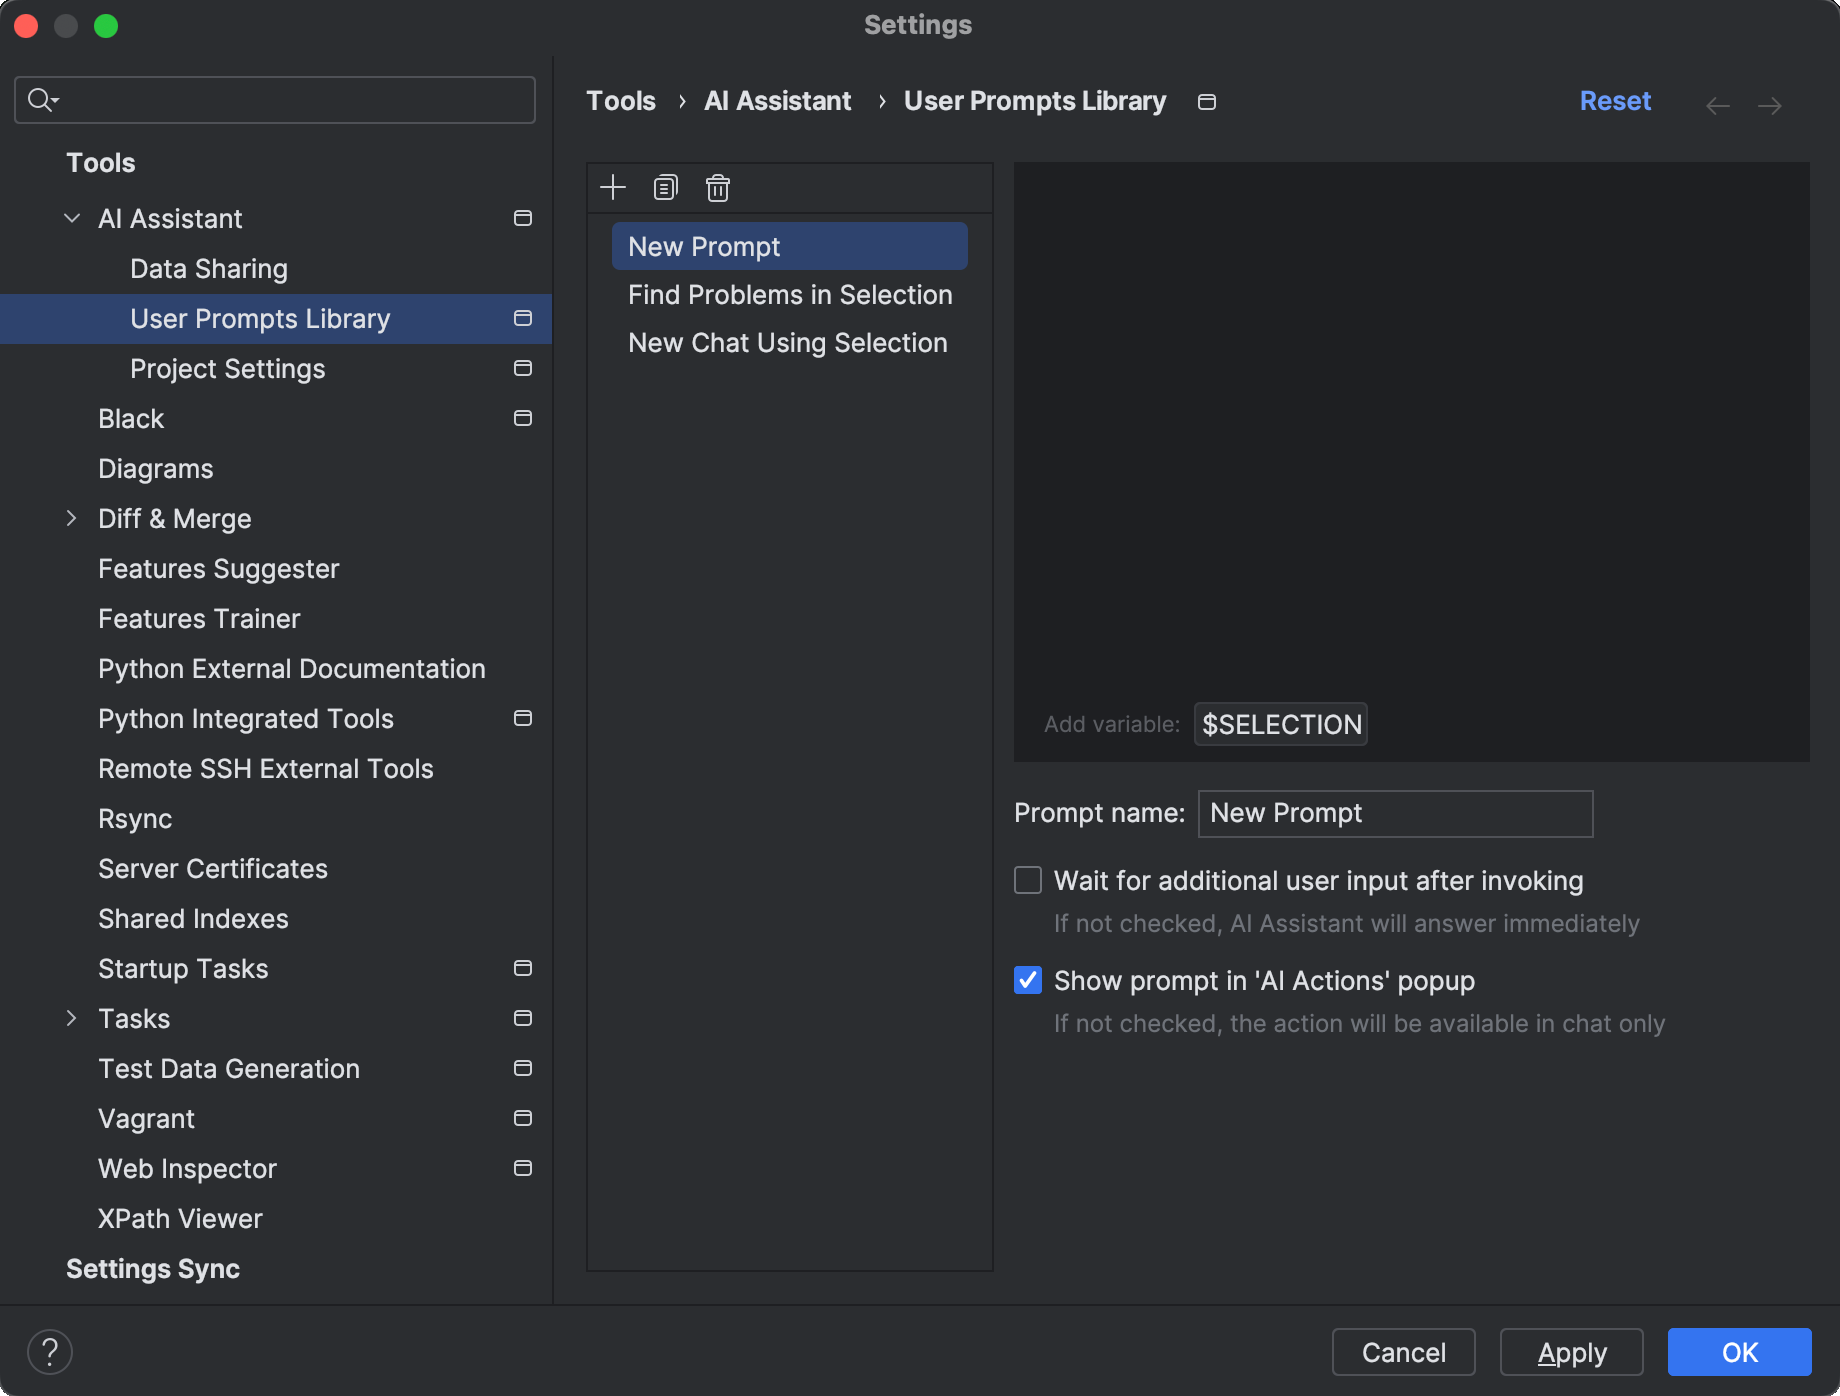The image size is (1840, 1396).
Task: Click project icon next to Startup Tasks
Action: 522,968
